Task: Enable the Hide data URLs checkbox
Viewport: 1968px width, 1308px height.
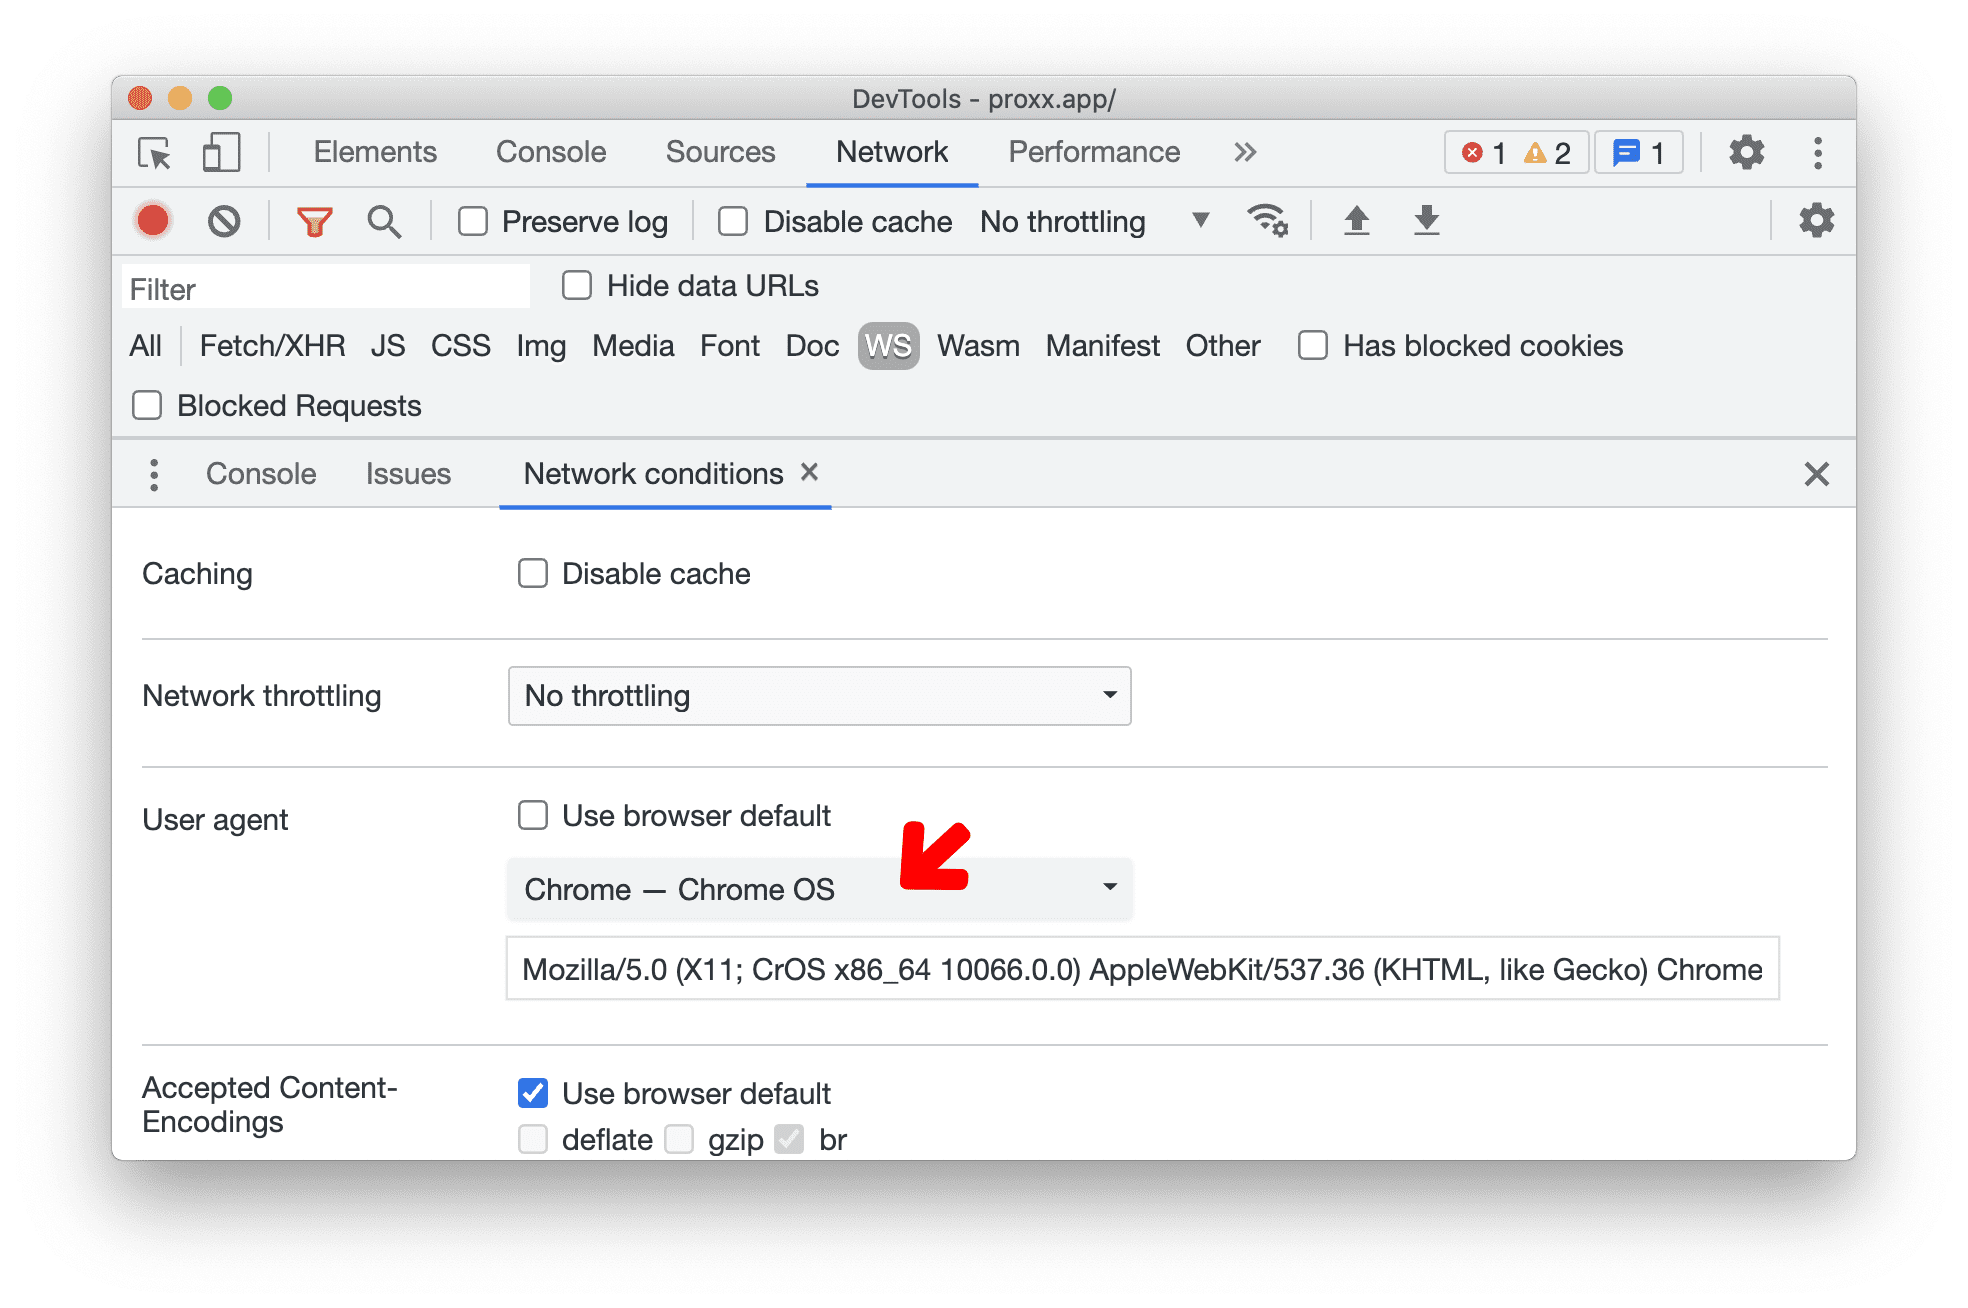Action: pyautogui.click(x=540, y=288)
